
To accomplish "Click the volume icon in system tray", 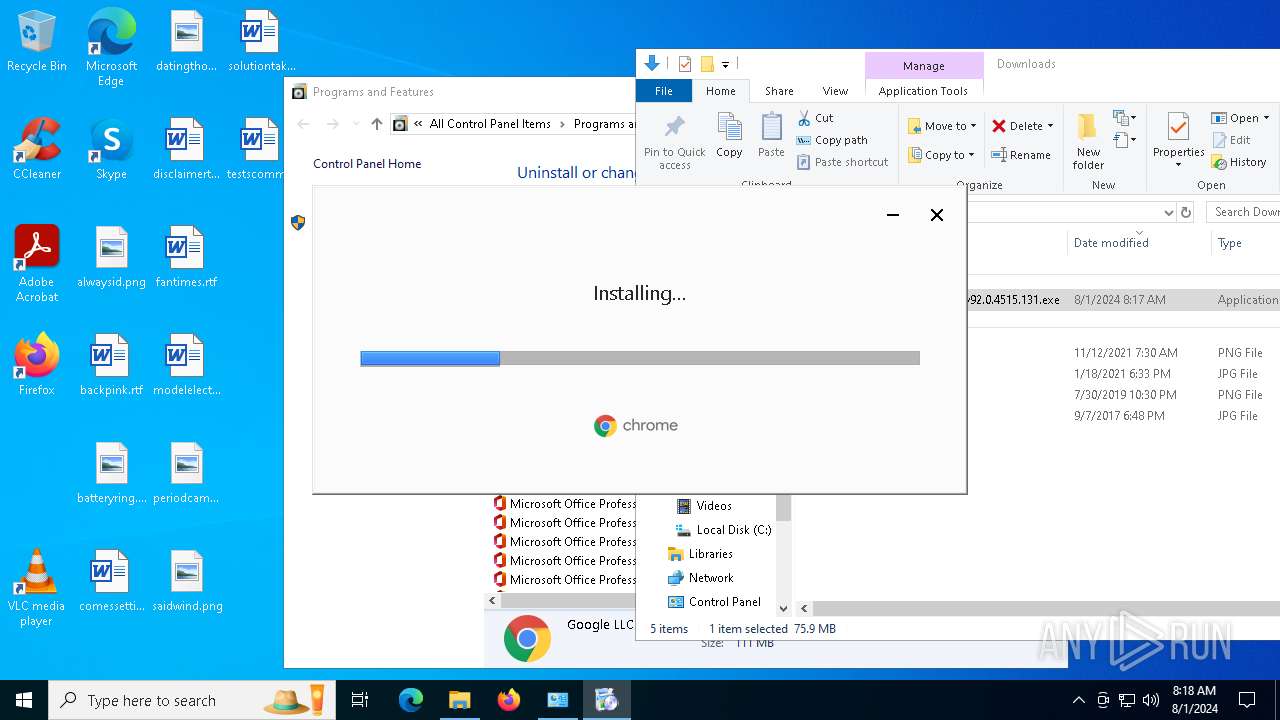I will pyautogui.click(x=1151, y=700).
